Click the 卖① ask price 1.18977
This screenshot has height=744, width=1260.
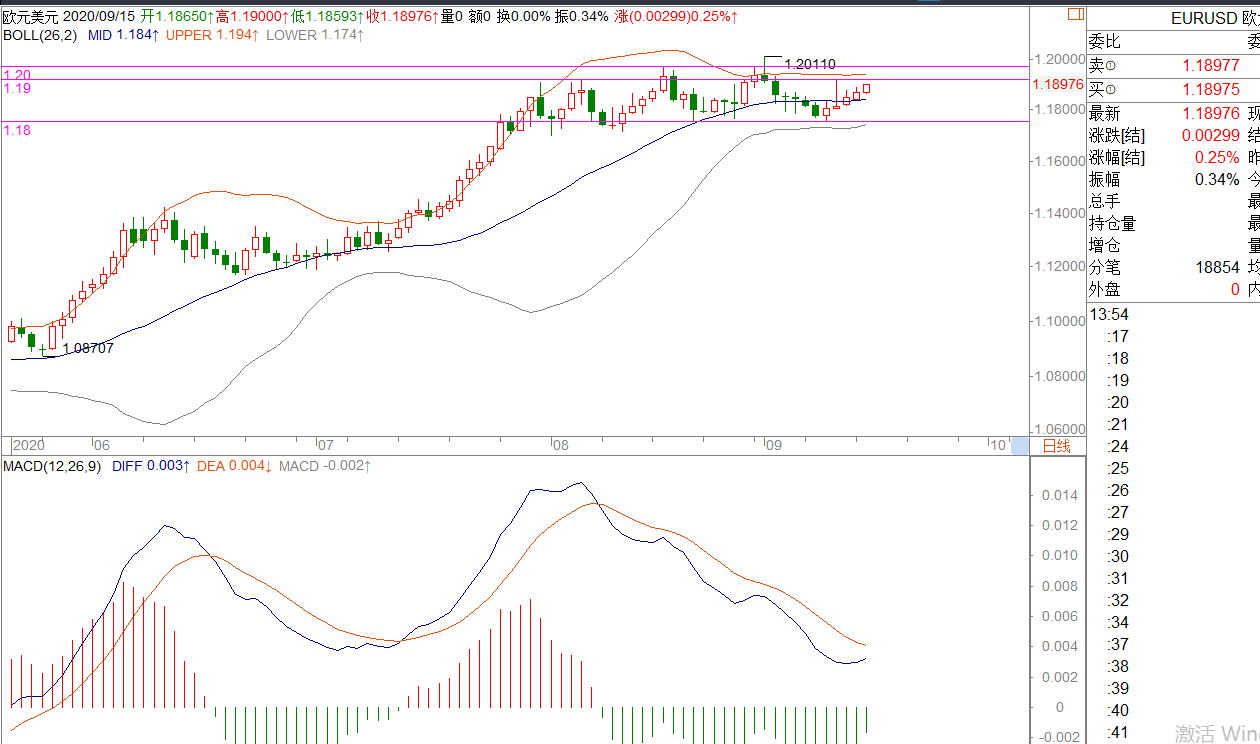(1211, 65)
